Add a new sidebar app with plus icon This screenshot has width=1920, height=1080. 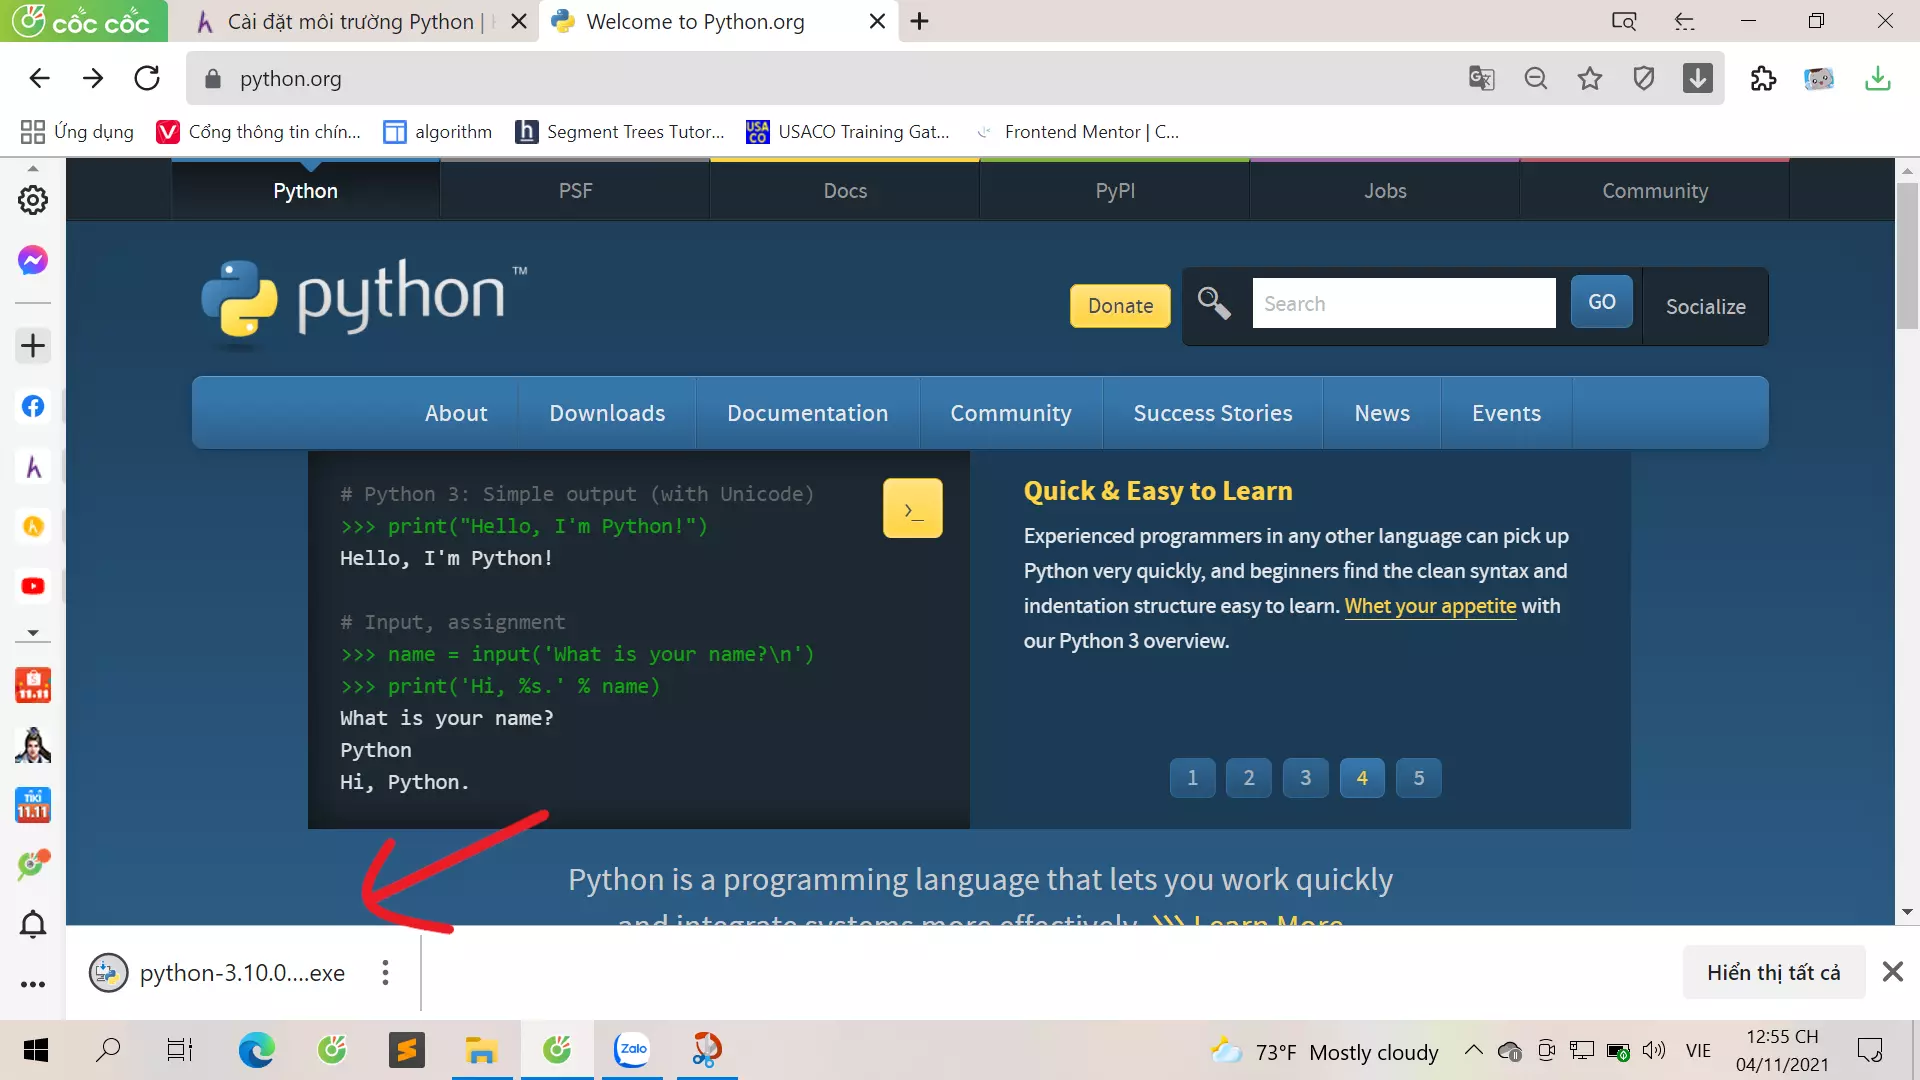point(33,346)
